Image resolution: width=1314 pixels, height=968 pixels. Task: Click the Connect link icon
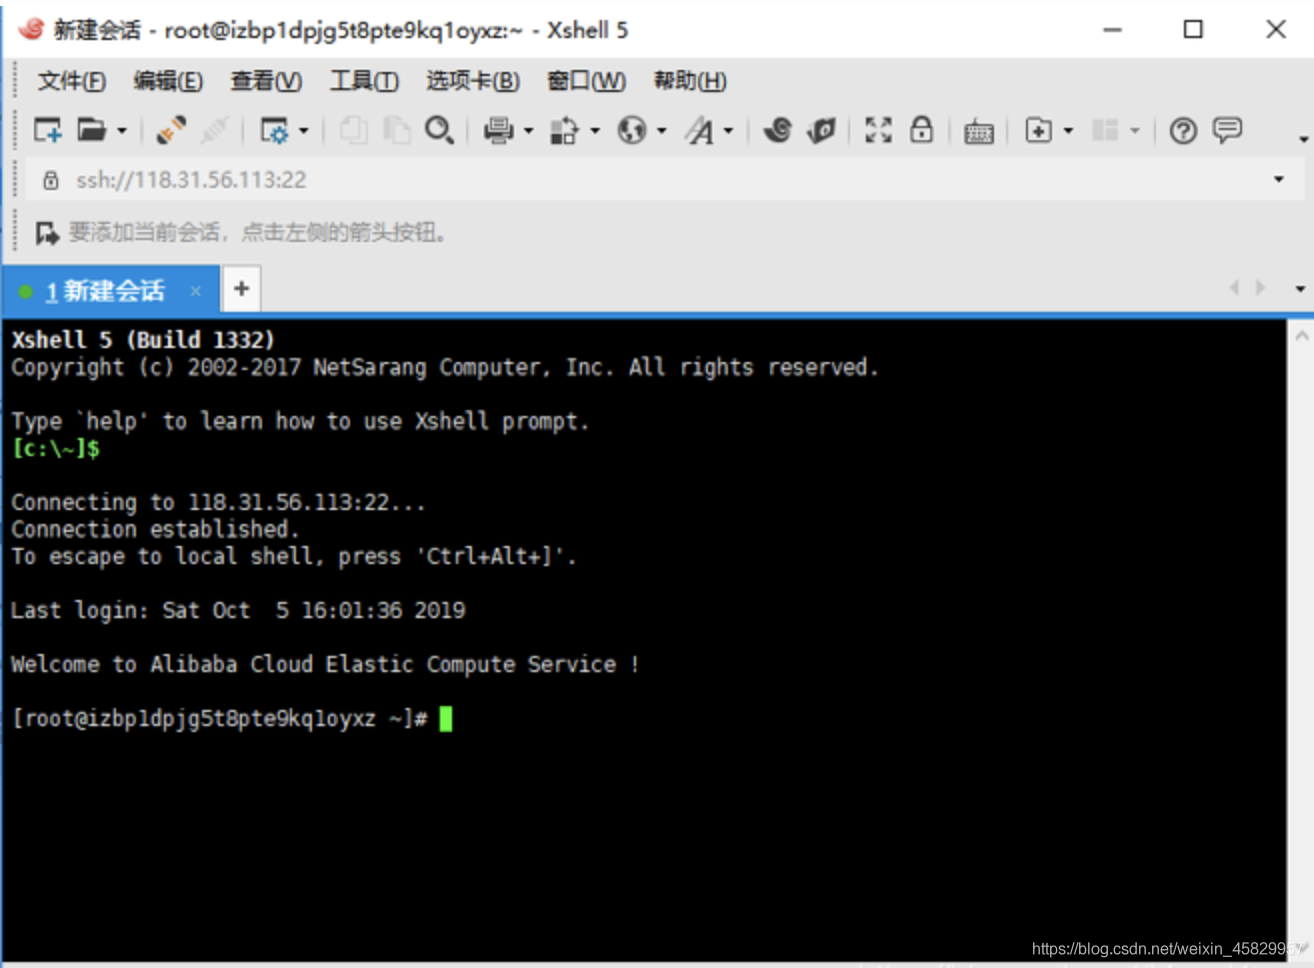pyautogui.click(x=171, y=130)
